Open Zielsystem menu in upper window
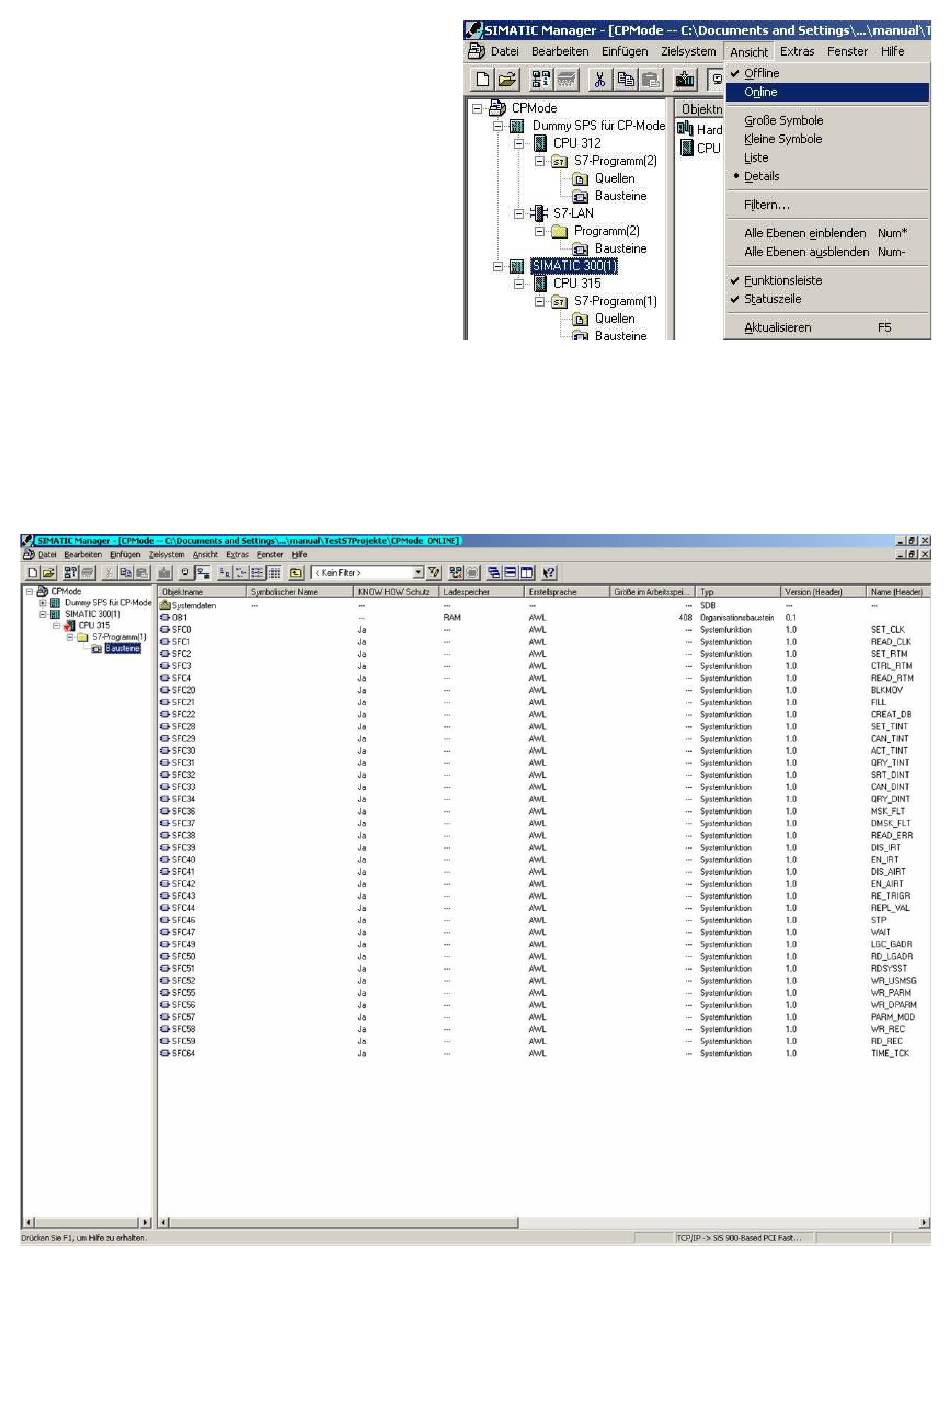This screenshot has height=1420, width=950. 688,52
